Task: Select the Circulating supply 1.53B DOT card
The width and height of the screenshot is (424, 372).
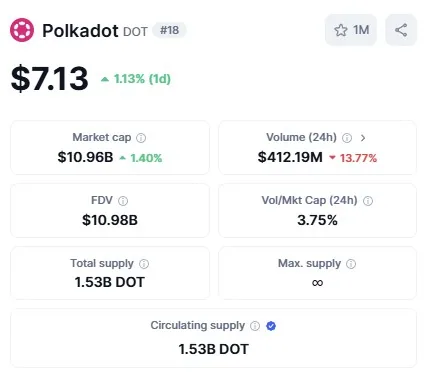Action: point(213,338)
